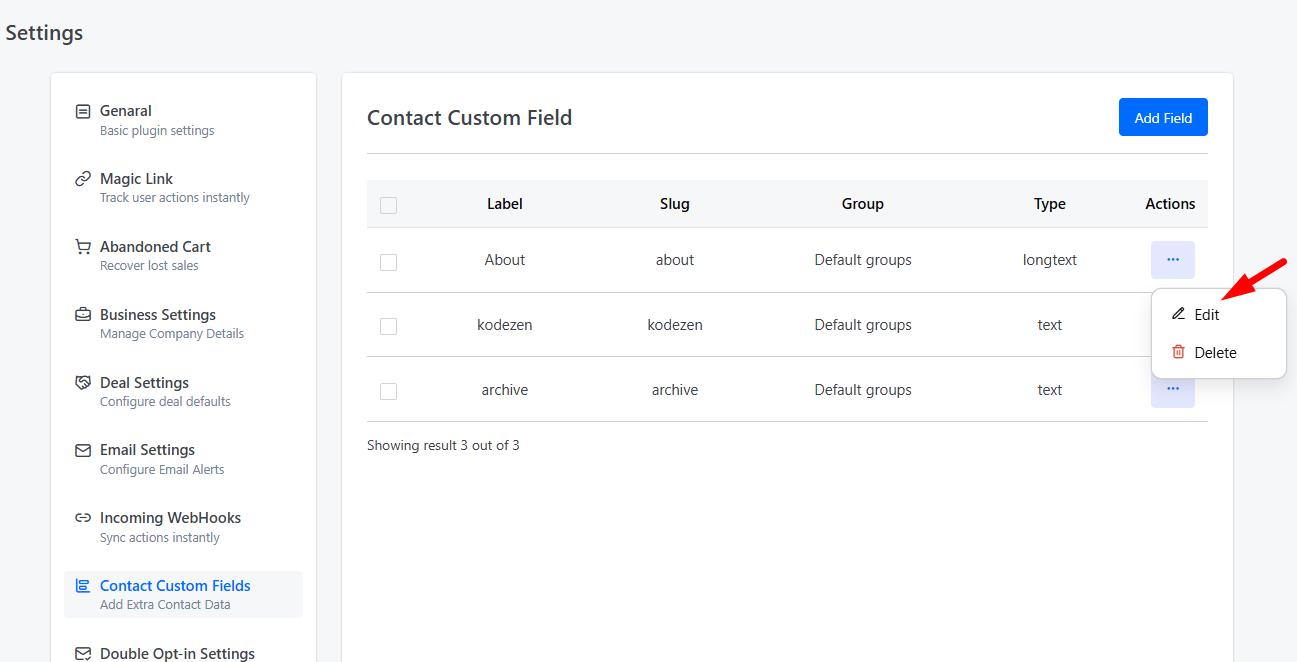
Task: Open Business Settings section
Action: 183,324
